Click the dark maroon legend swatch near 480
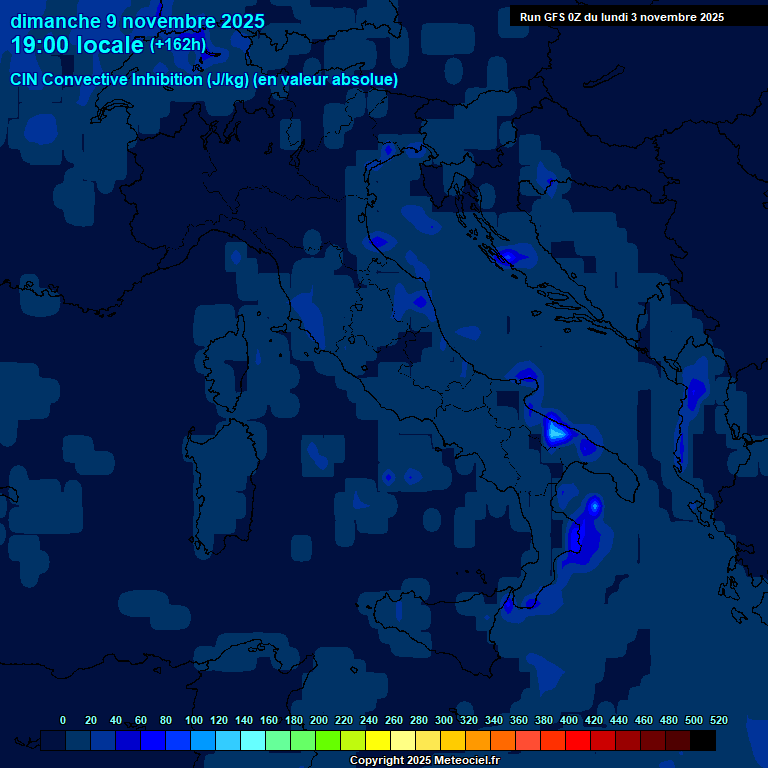 click(x=678, y=741)
